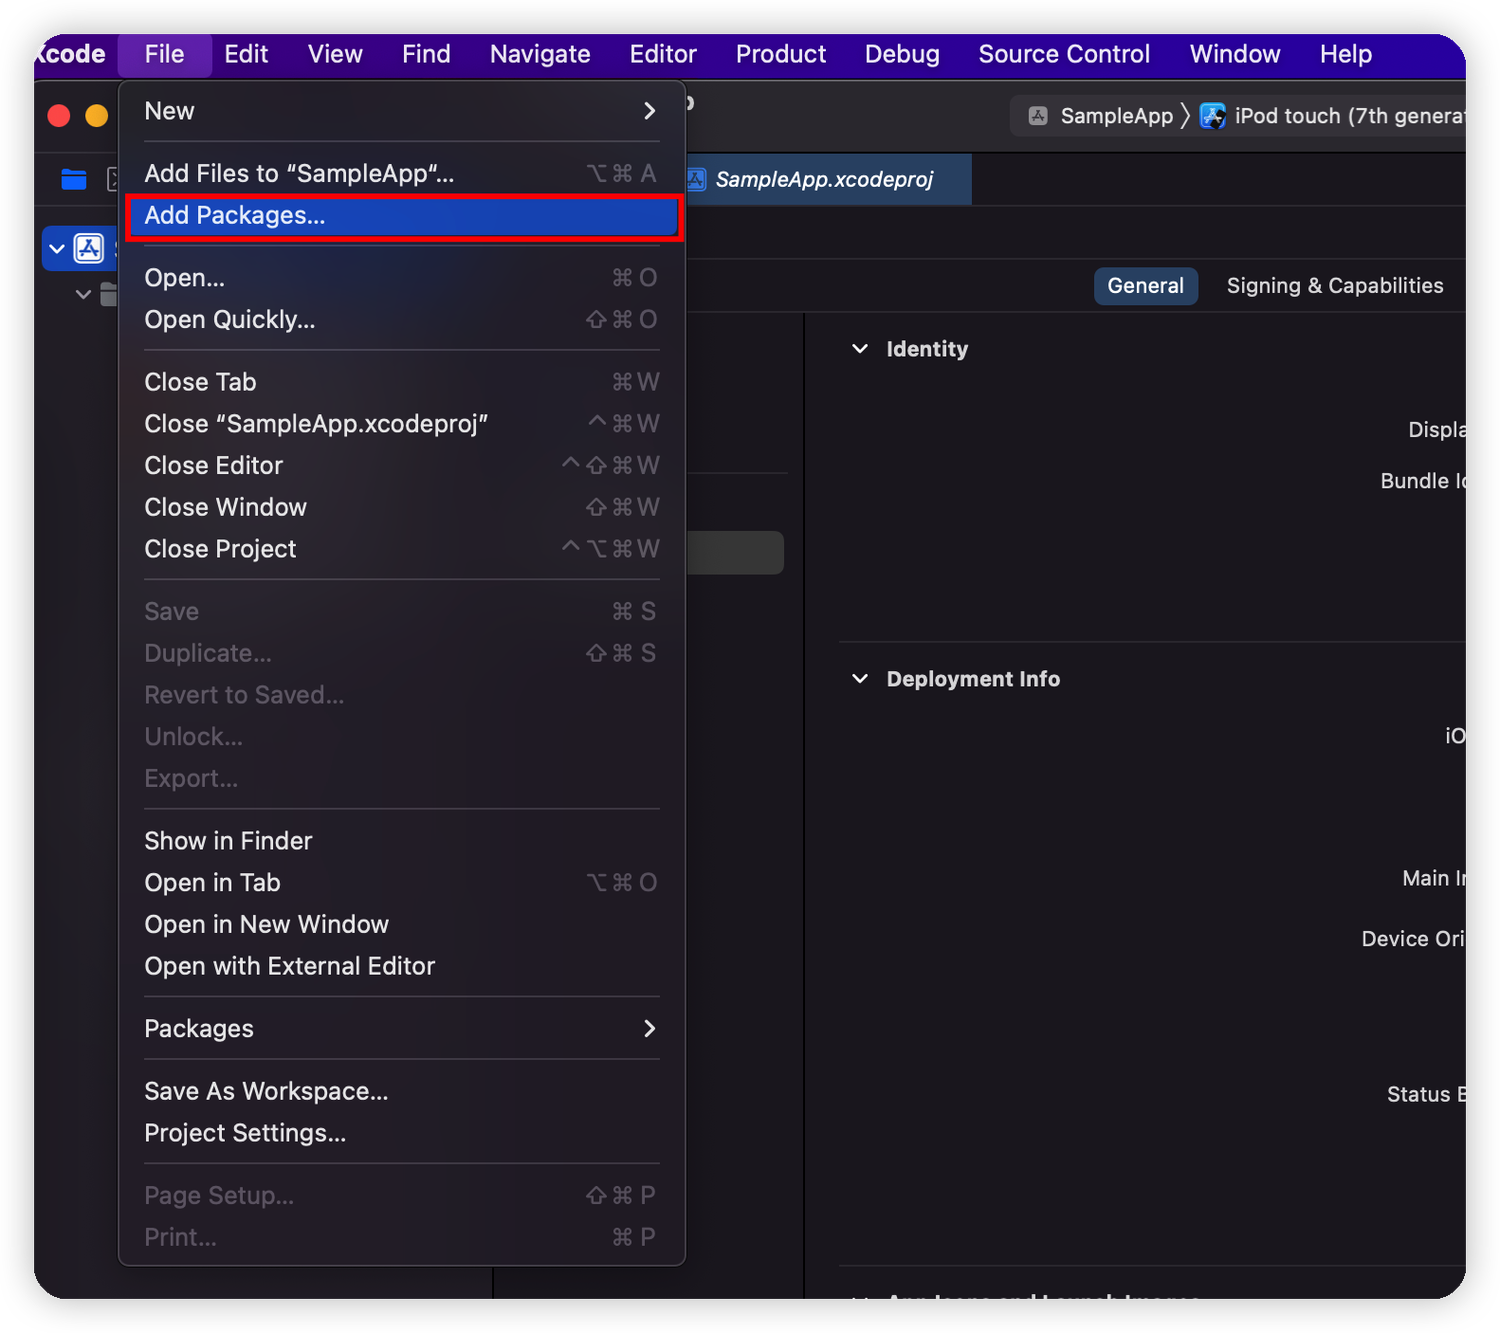Choose Add Packages… from the File menu

point(402,216)
